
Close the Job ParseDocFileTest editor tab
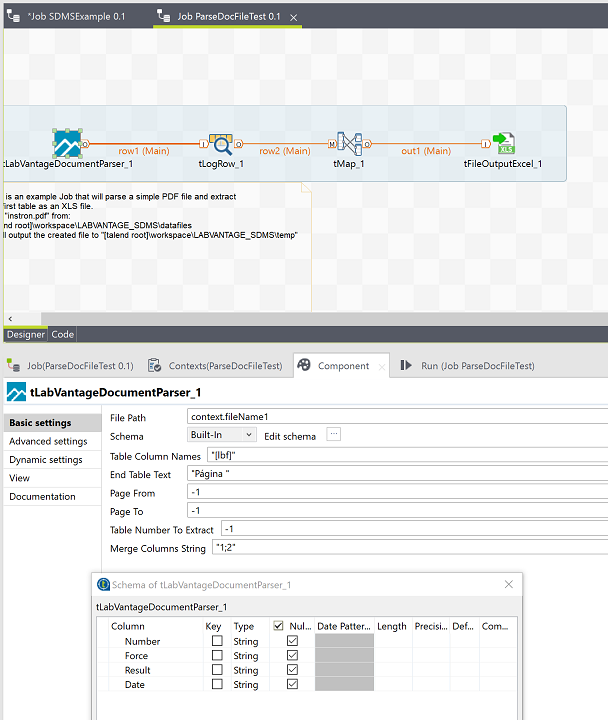pos(293,17)
